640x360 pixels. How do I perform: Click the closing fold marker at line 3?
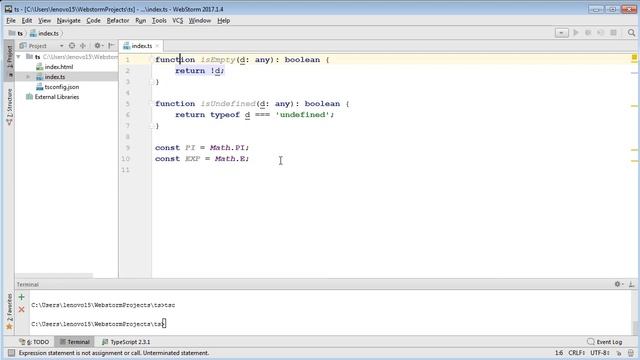click(x=152, y=82)
